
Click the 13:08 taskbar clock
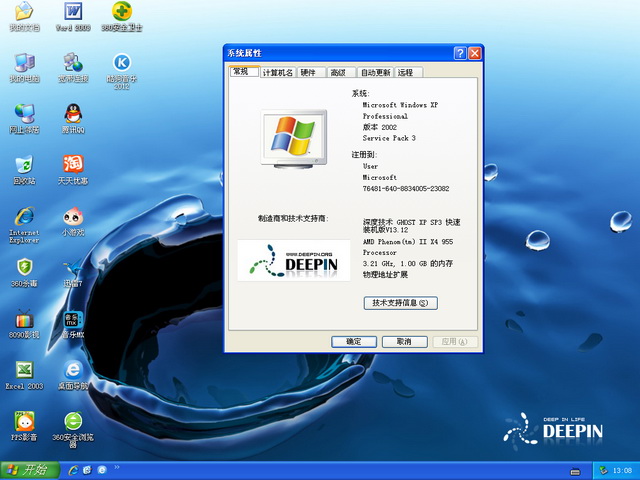point(622,471)
